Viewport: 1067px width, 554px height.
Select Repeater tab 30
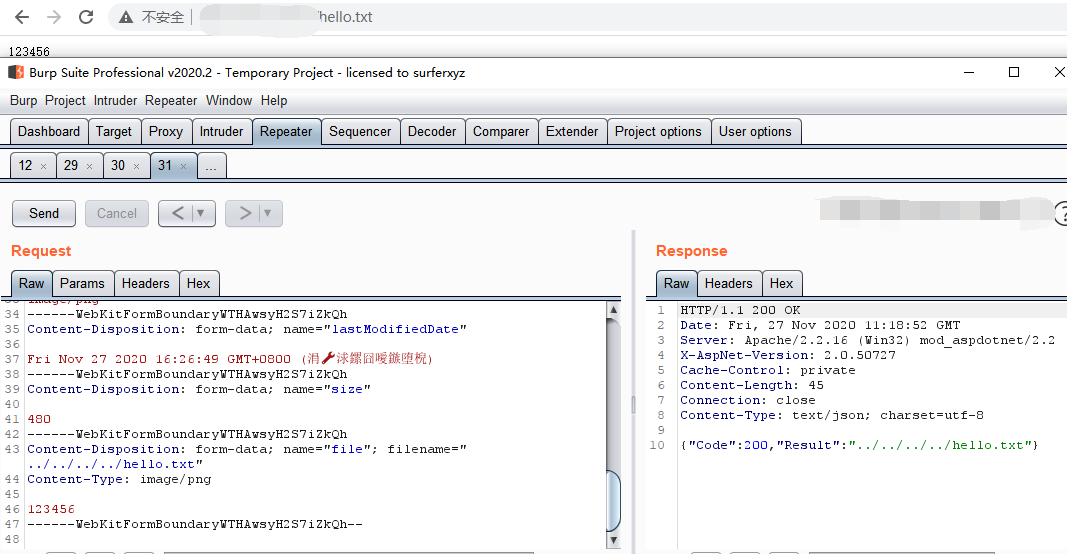(x=118, y=165)
